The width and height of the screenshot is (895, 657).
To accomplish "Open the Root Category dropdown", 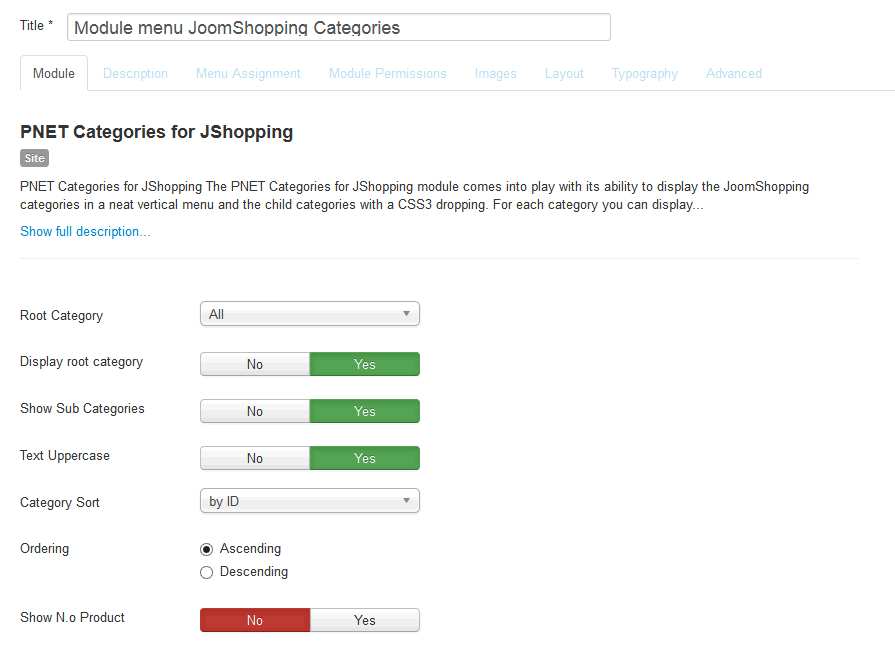I will click(310, 314).
